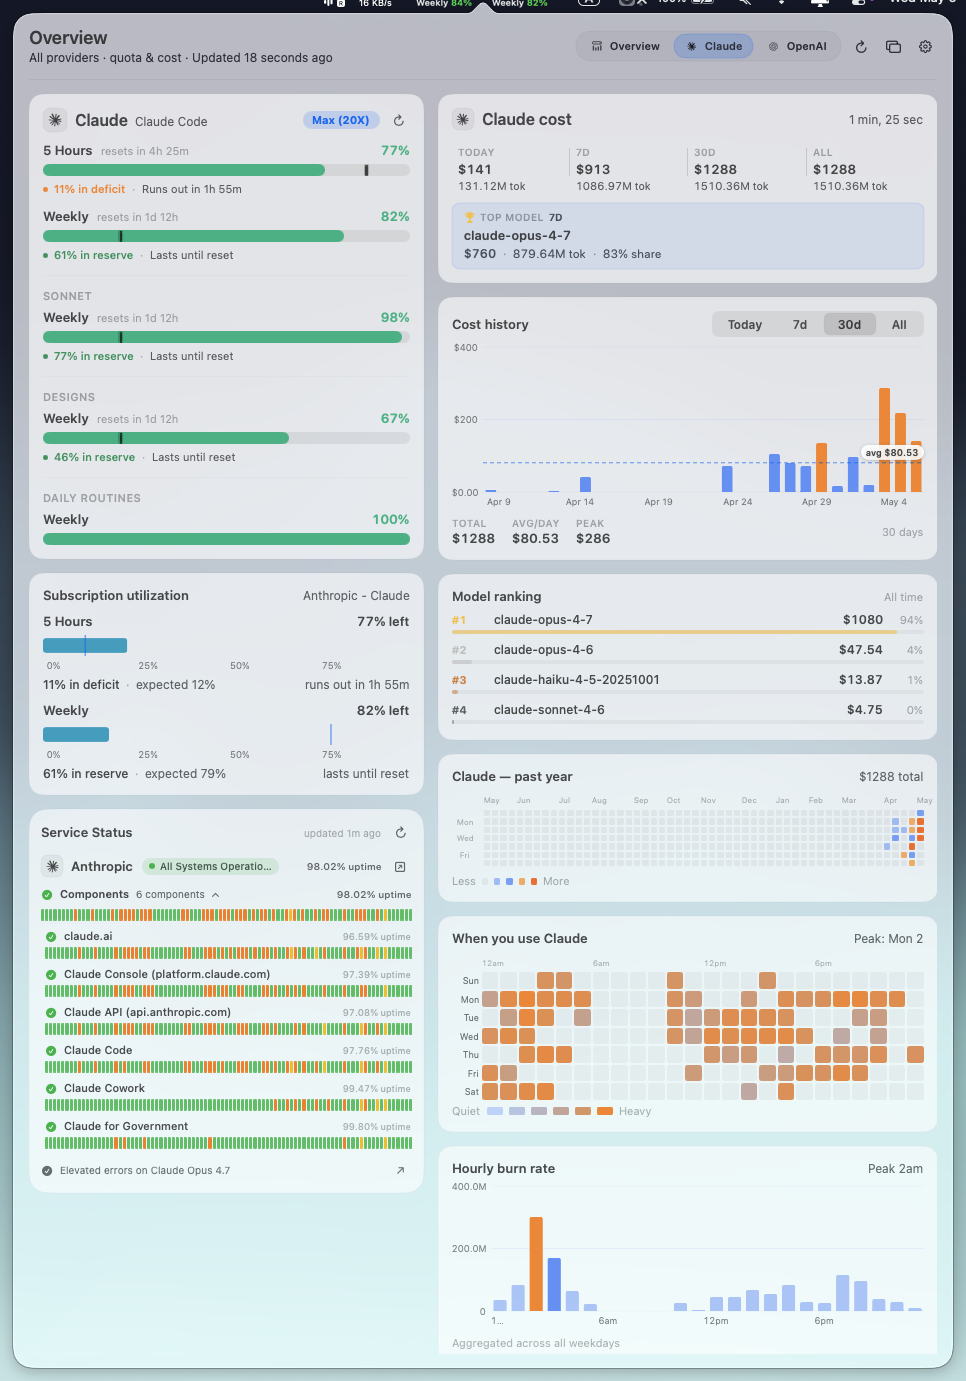Refresh the Claude Code quota card

[398, 120]
